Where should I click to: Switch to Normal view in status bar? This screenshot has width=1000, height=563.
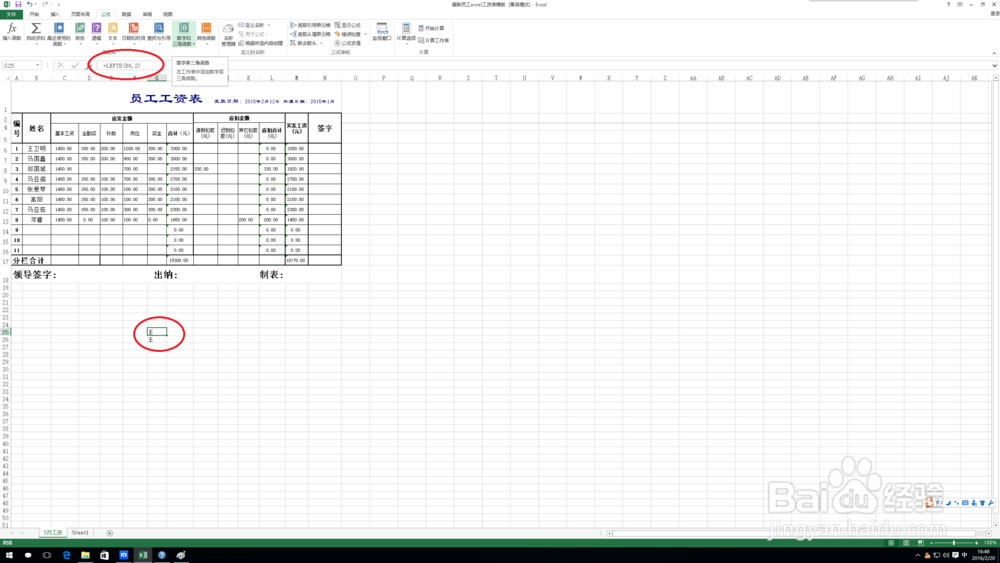click(891, 543)
